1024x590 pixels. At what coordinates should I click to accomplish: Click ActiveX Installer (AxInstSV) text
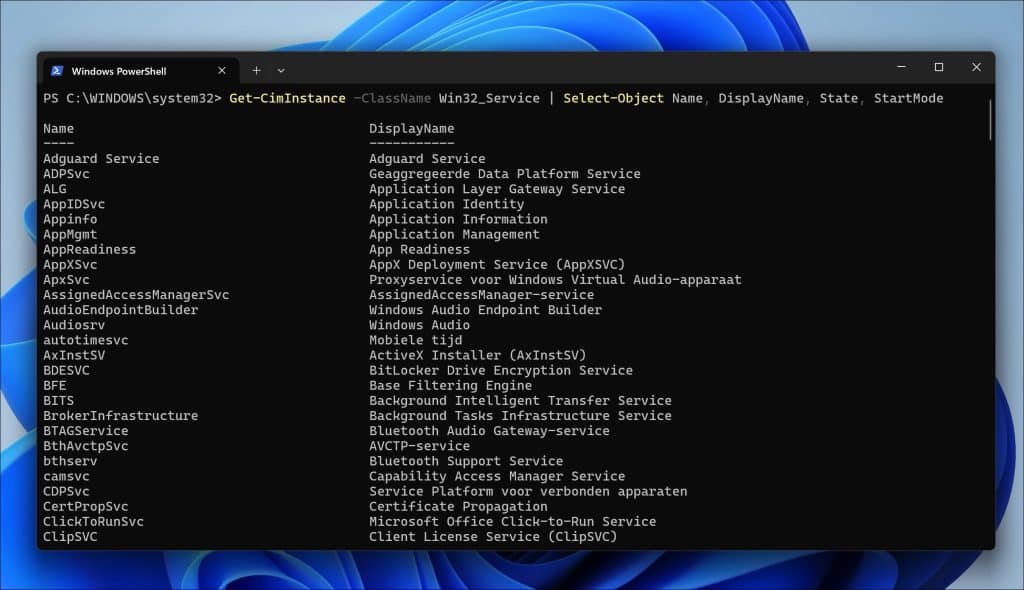point(477,355)
